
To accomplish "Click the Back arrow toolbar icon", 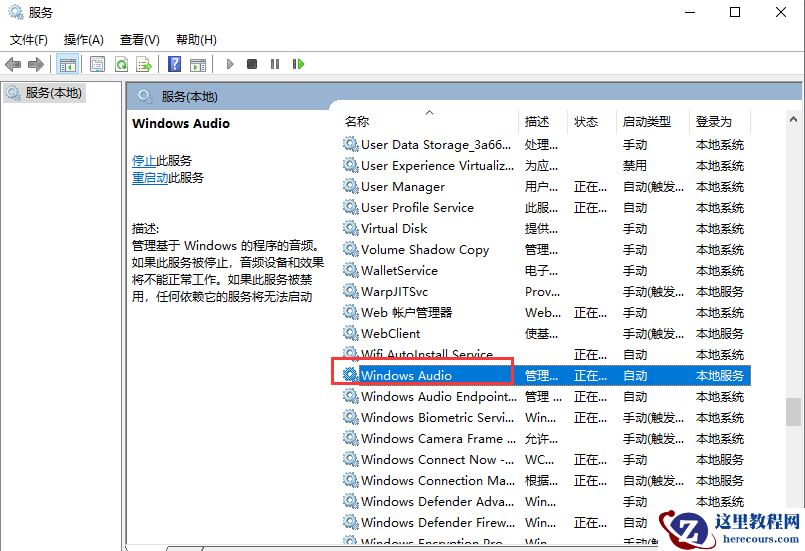I will coord(13,64).
